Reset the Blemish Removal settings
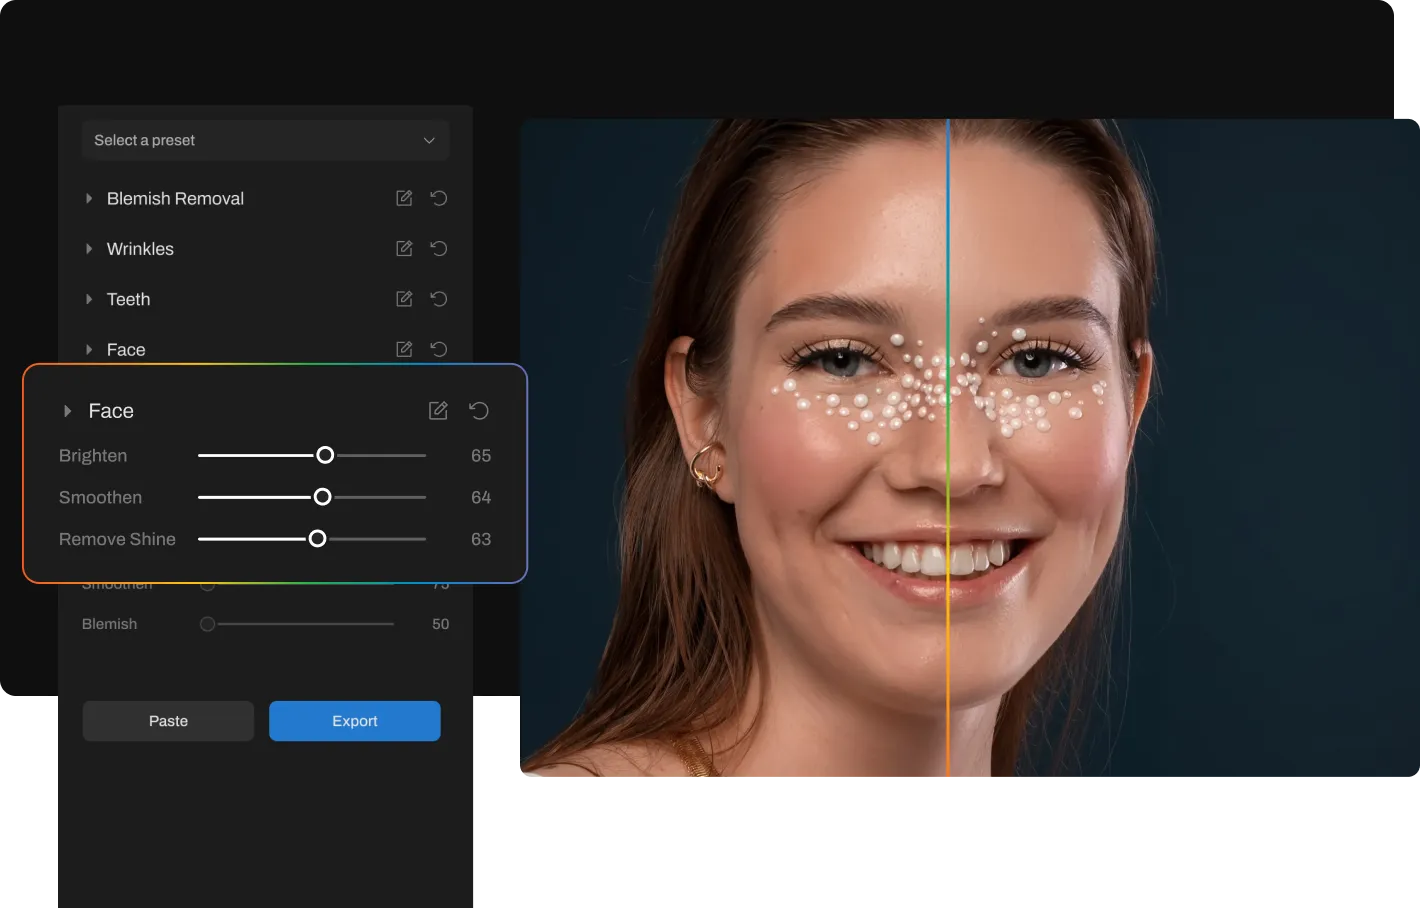The height and width of the screenshot is (908, 1420). coord(438,198)
